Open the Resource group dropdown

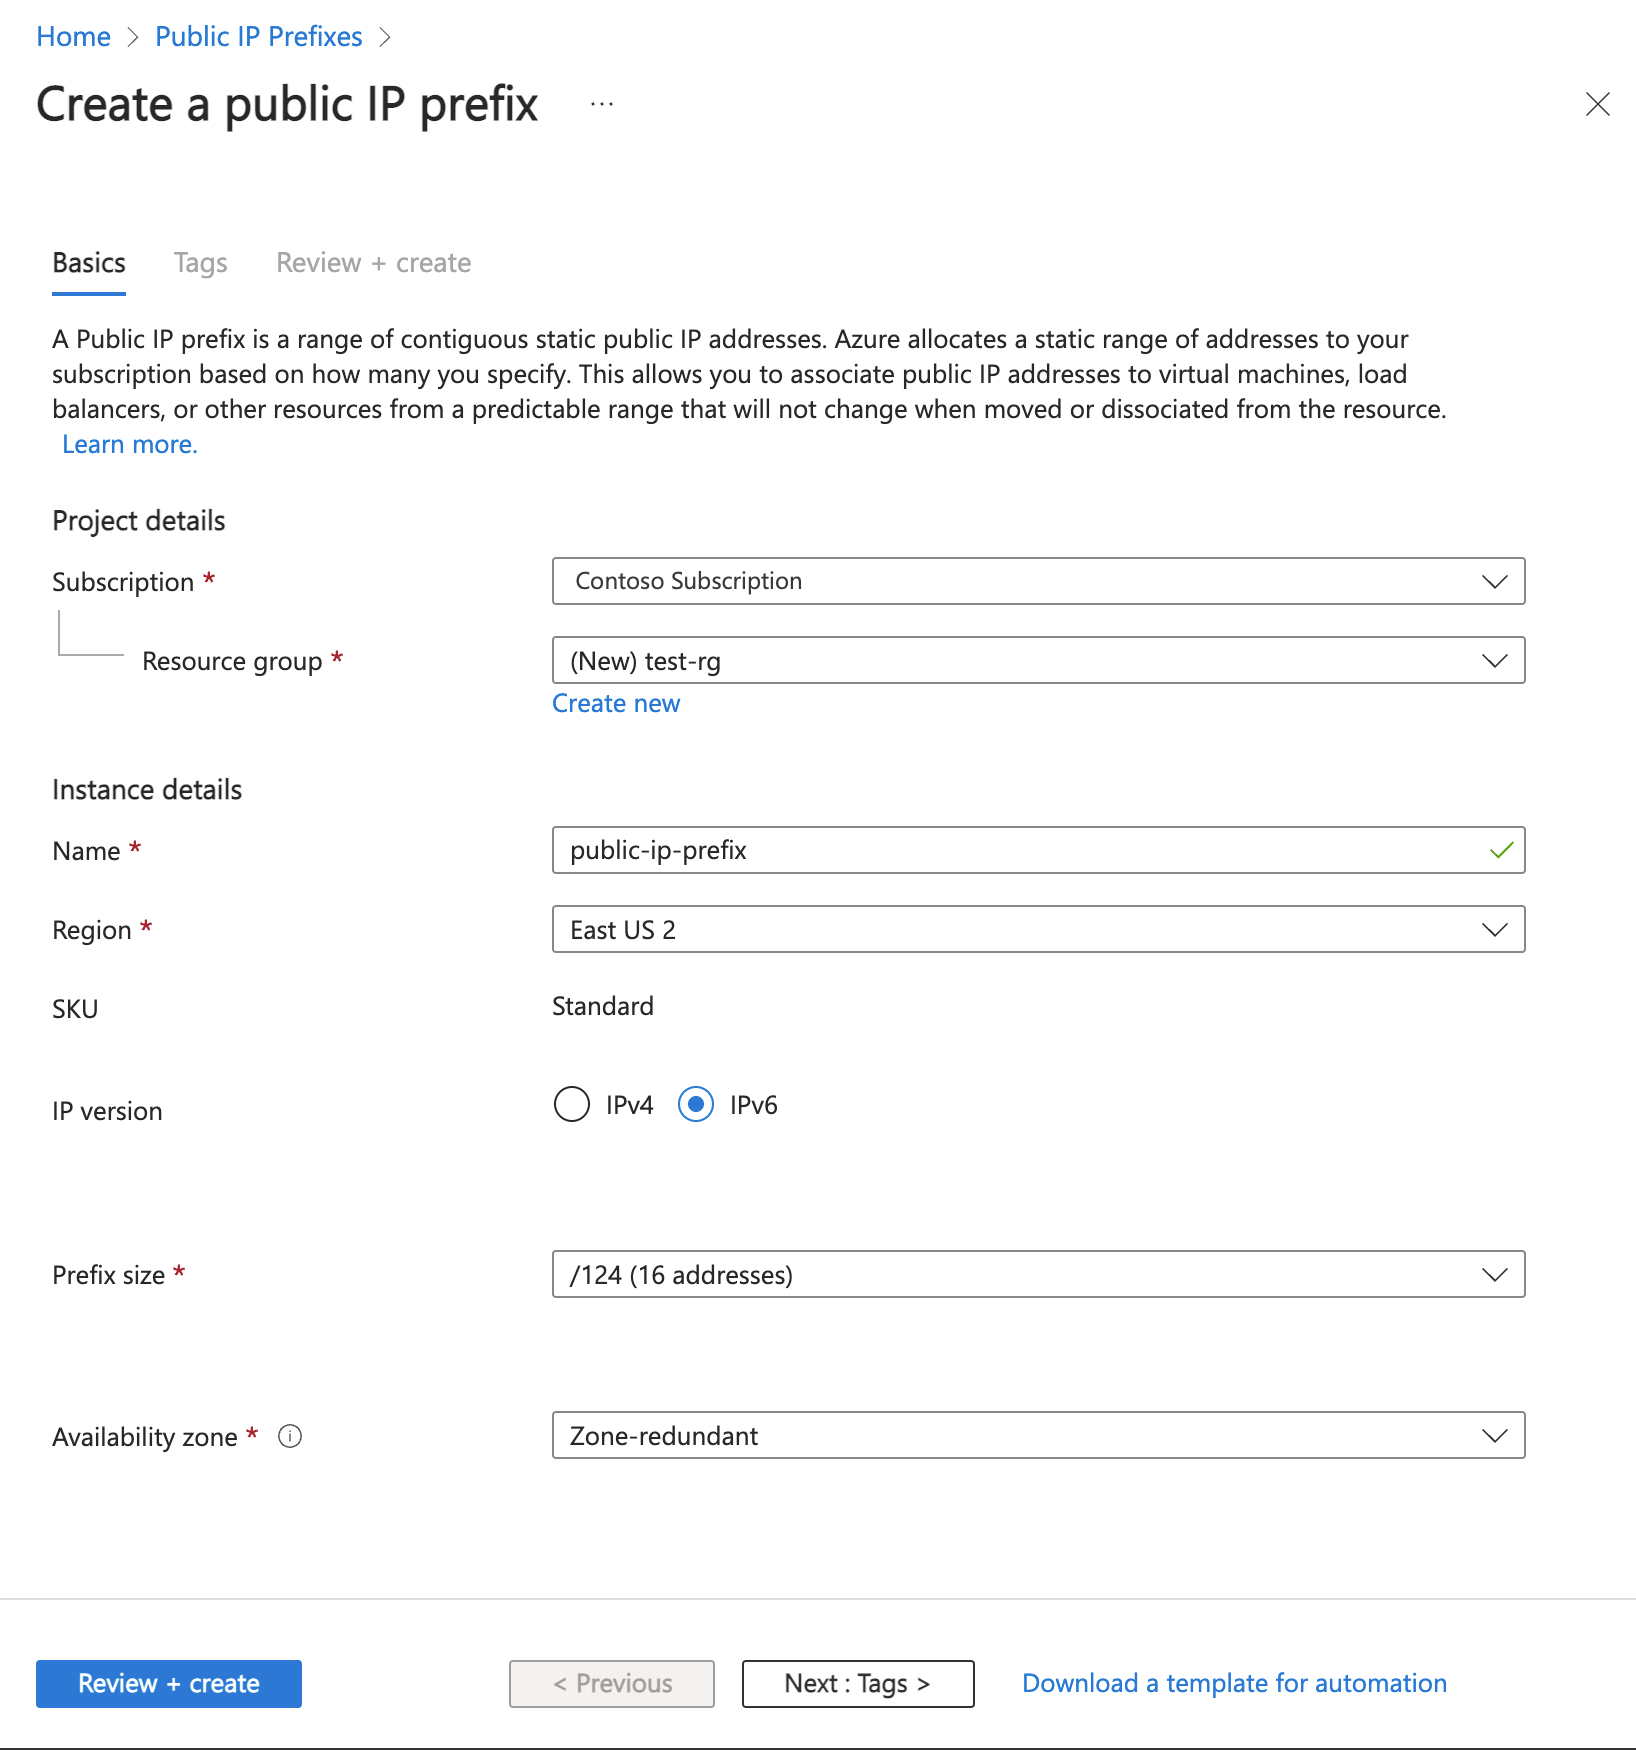pos(1495,660)
